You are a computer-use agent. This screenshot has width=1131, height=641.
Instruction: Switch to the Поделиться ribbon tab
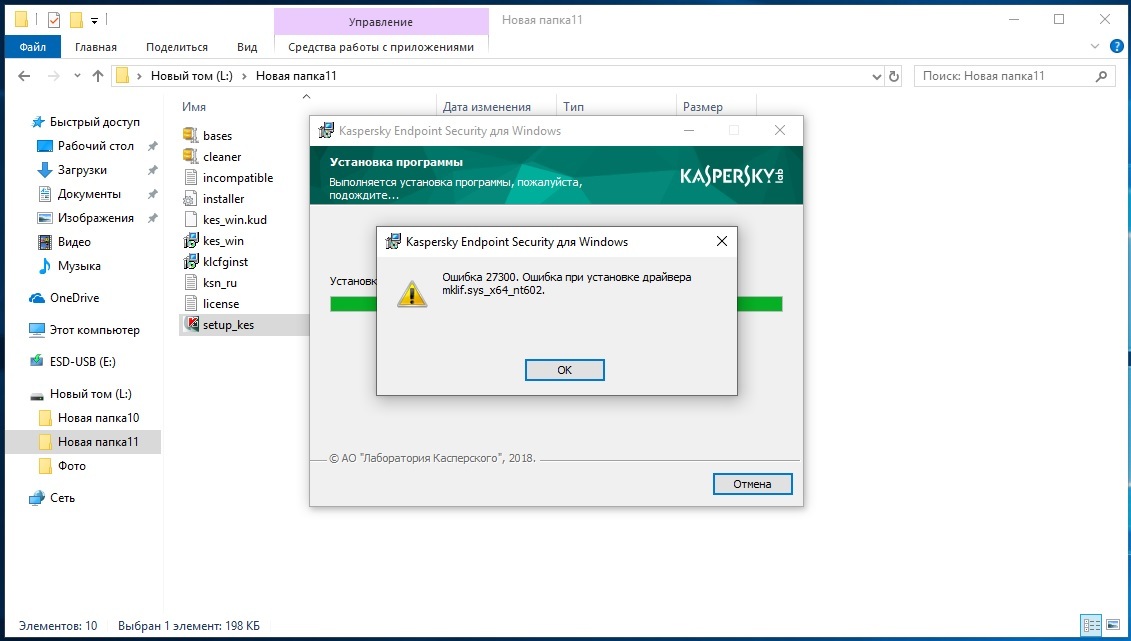click(x=177, y=47)
